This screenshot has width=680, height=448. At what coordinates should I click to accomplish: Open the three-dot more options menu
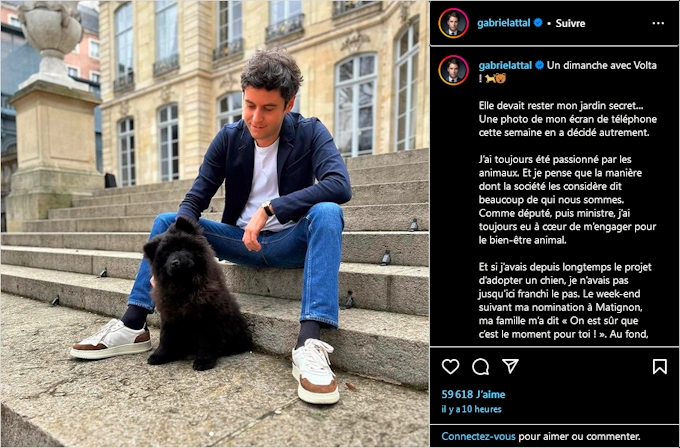[x=658, y=23]
